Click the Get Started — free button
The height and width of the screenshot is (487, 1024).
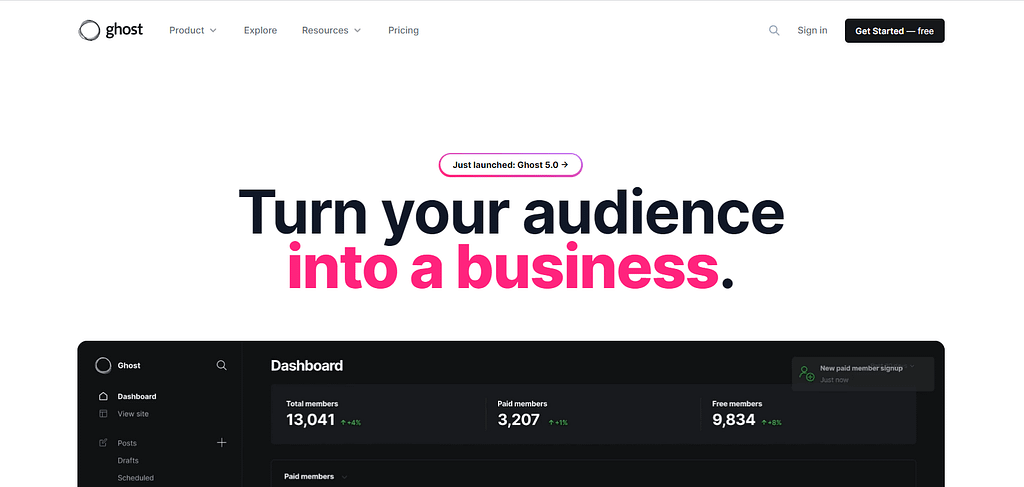[x=895, y=31]
